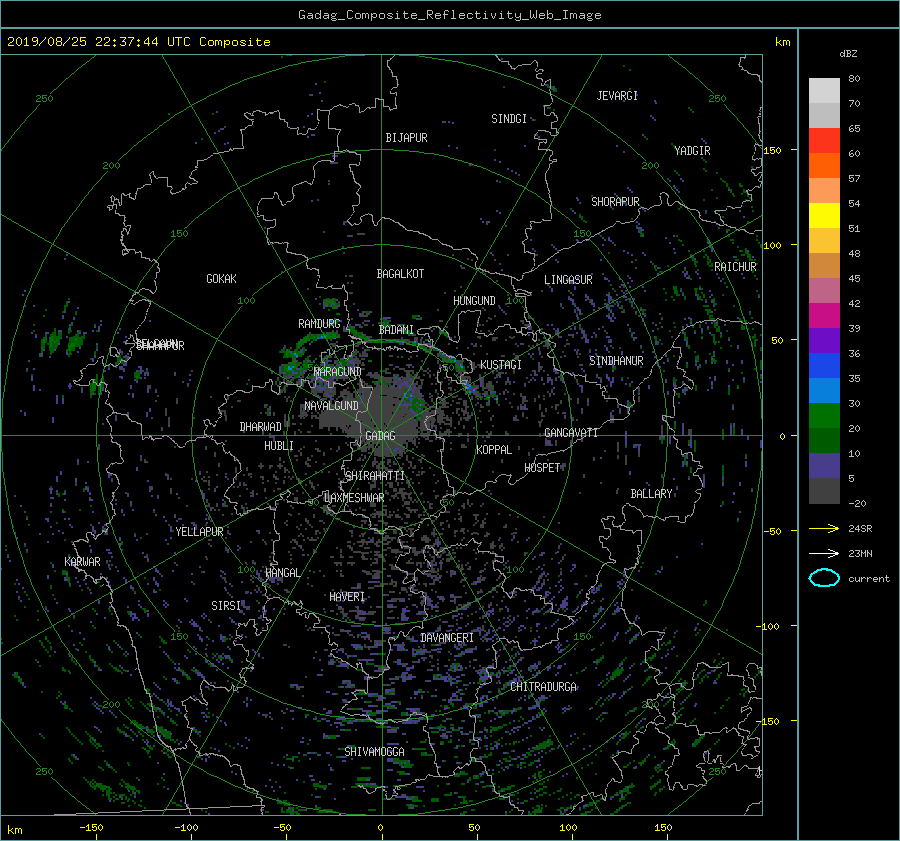Click the SINDHANUR city label
Viewport: 900px width, 841px height.
click(x=616, y=361)
